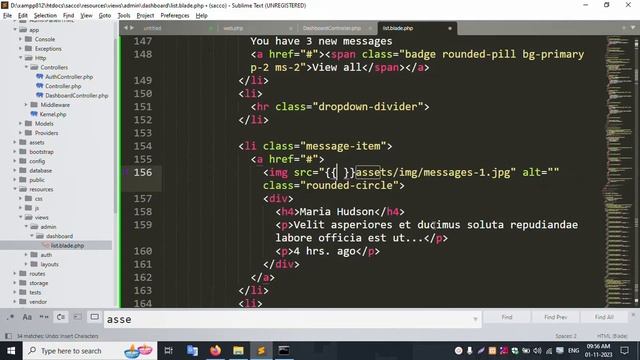
Task: Expand the Models folder
Action: (x=20, y=123)
